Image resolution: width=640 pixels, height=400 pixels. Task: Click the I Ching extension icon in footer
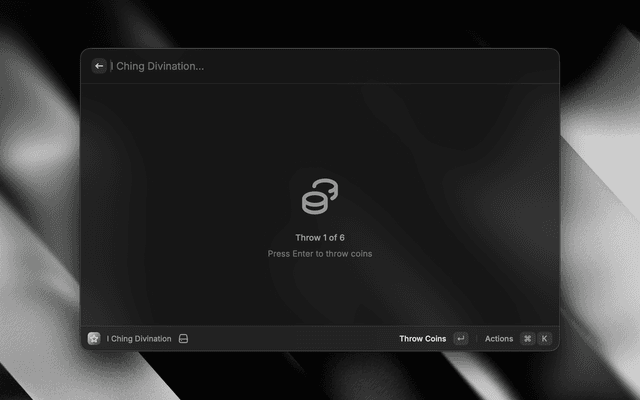pos(94,339)
